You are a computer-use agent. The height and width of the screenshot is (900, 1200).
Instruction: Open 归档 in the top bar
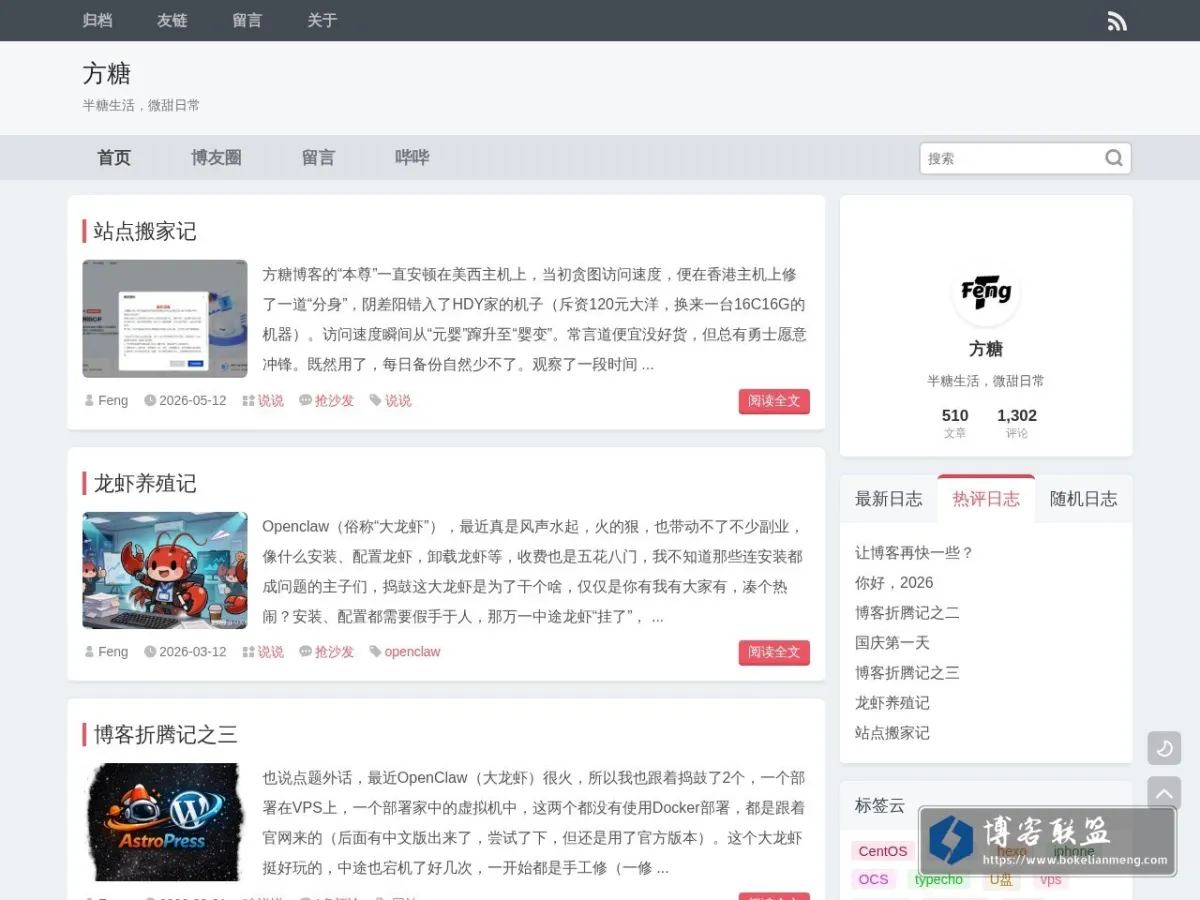(97, 20)
